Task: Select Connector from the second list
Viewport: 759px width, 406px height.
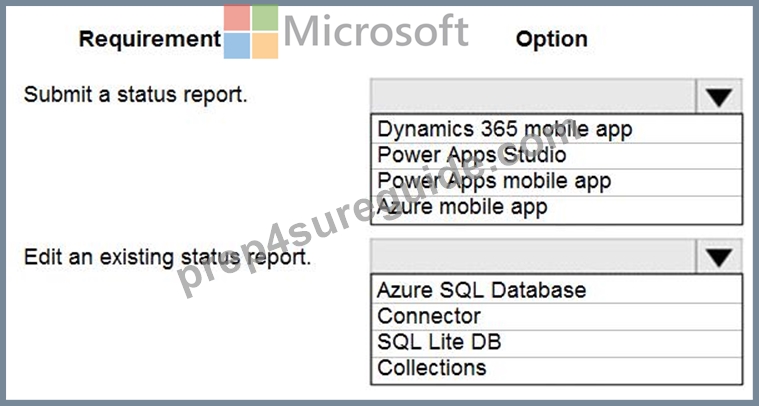Action: [556, 316]
